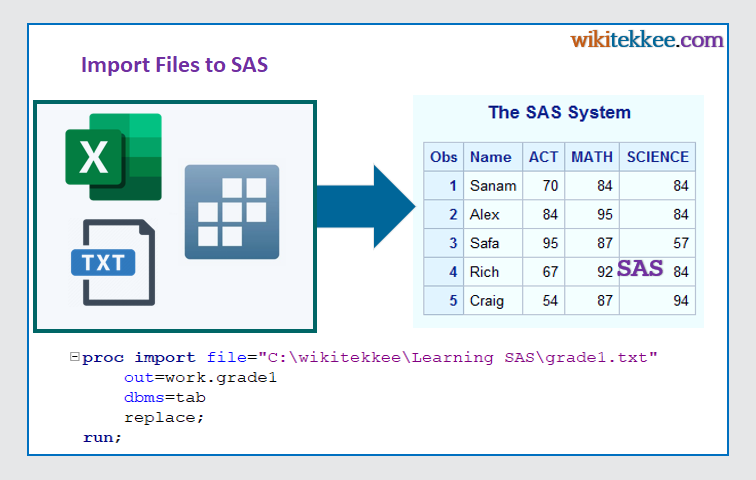Click Craig in the Name column
Image resolution: width=756 pixels, height=480 pixels.
point(487,301)
